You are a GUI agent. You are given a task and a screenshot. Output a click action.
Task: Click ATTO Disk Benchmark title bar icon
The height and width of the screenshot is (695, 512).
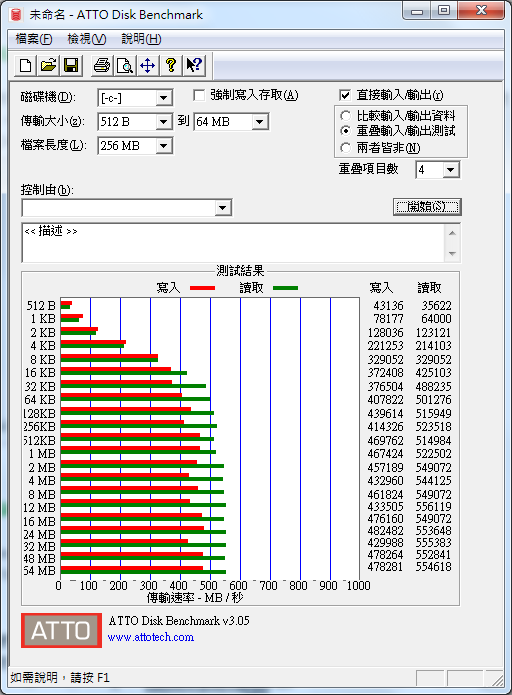pos(16,15)
